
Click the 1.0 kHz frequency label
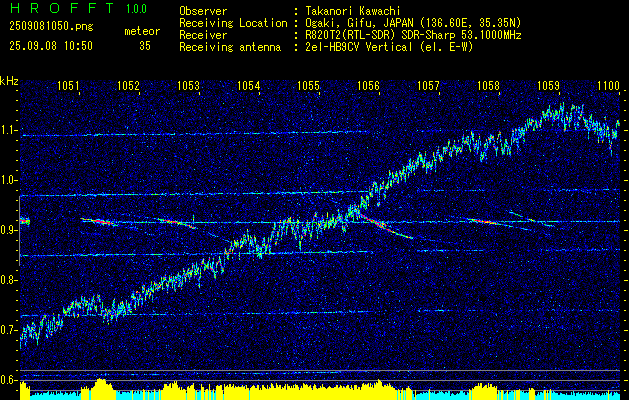pyautogui.click(x=9, y=180)
